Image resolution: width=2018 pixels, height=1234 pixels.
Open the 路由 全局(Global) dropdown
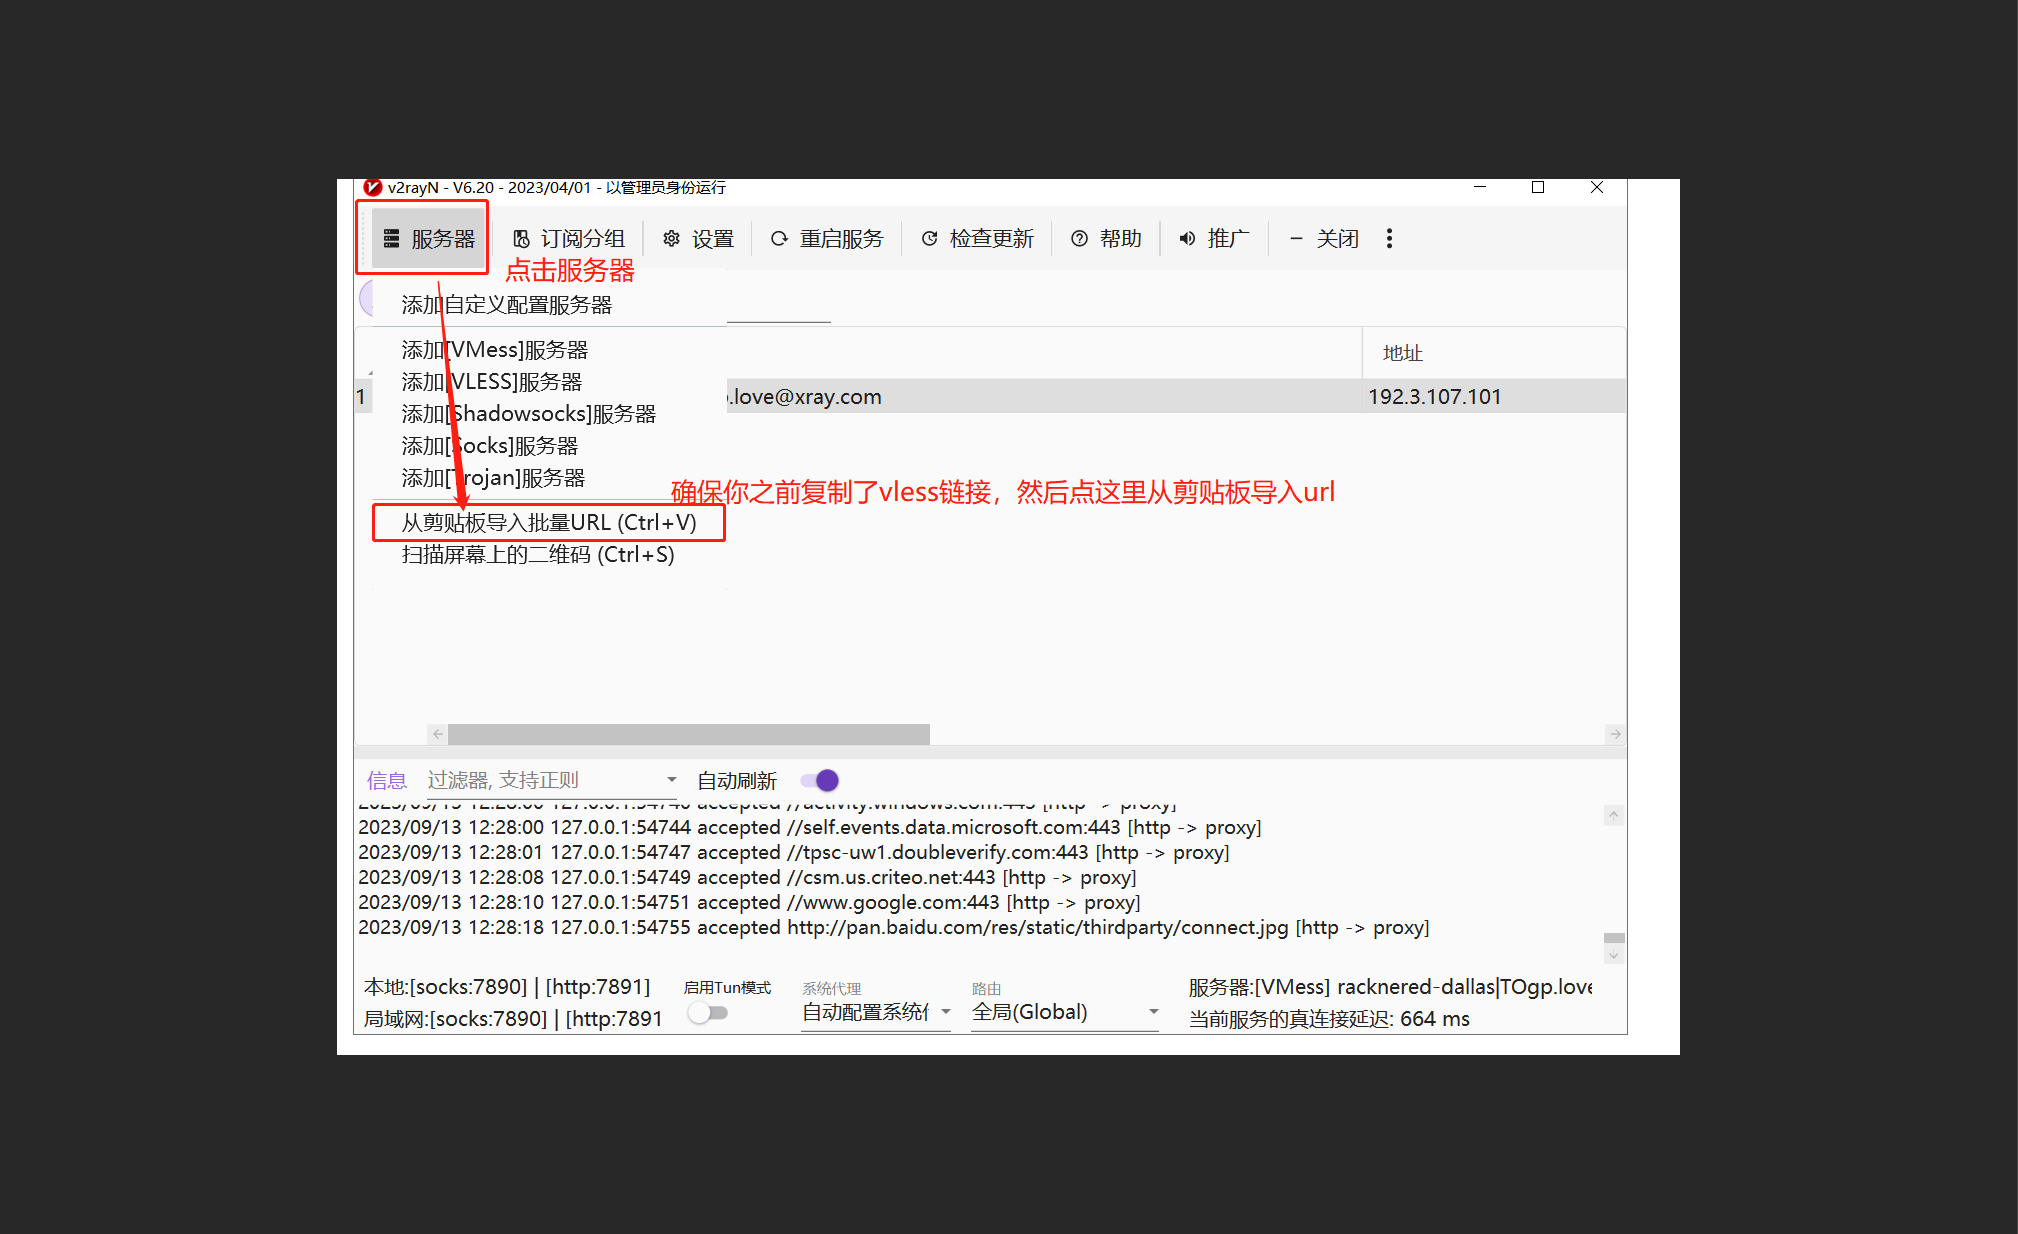[x=1065, y=1012]
